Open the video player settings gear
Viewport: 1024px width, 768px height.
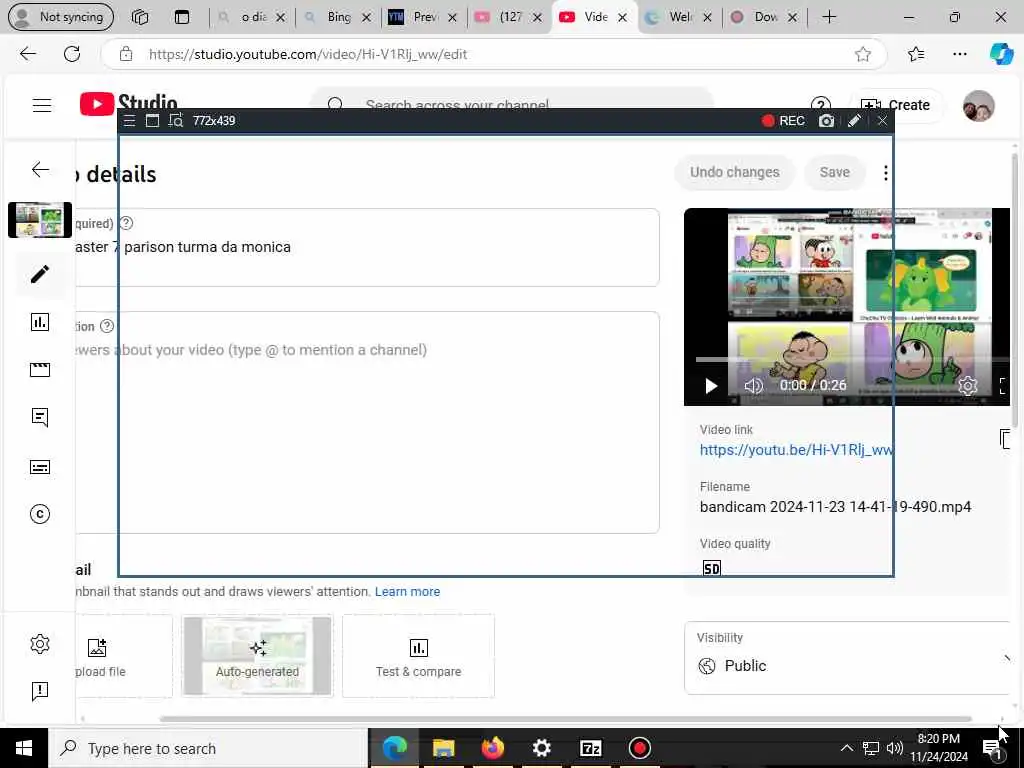coord(967,386)
